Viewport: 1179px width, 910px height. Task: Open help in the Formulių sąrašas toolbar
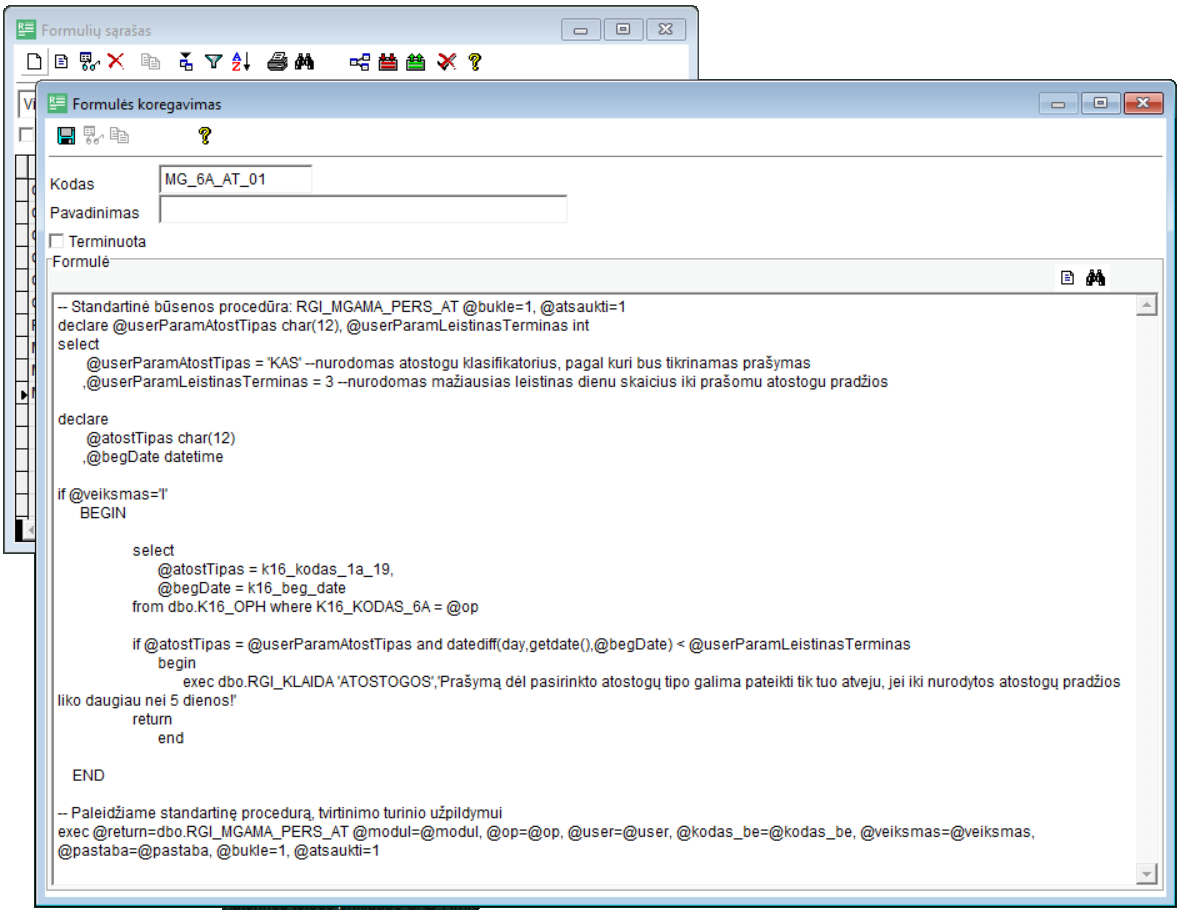coord(474,62)
